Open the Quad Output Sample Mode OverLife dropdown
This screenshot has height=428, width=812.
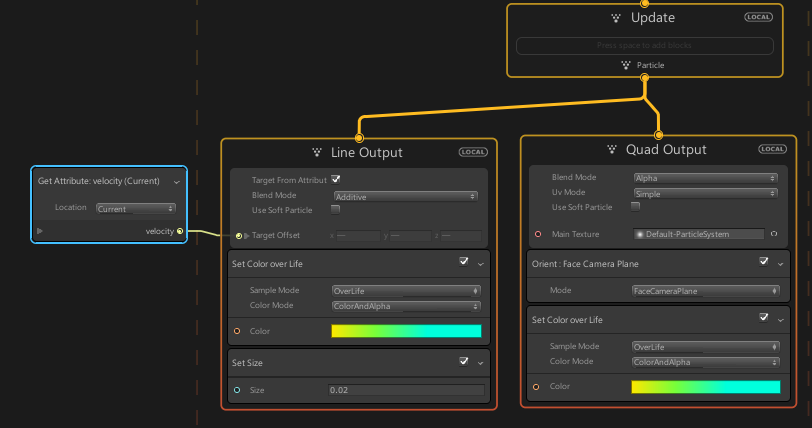coord(705,347)
